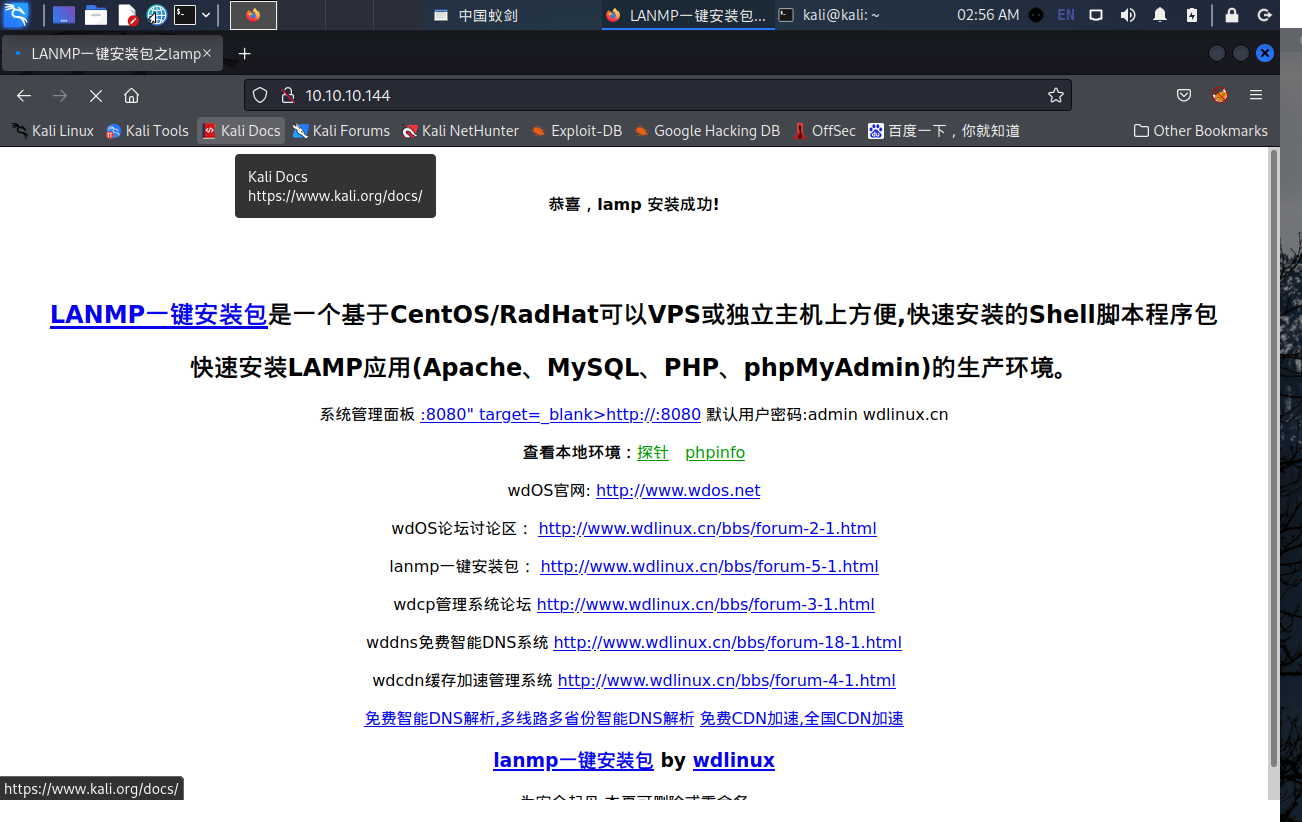Open the Kali Linux bookmark
The height and width of the screenshot is (822, 1302).
(x=53, y=130)
